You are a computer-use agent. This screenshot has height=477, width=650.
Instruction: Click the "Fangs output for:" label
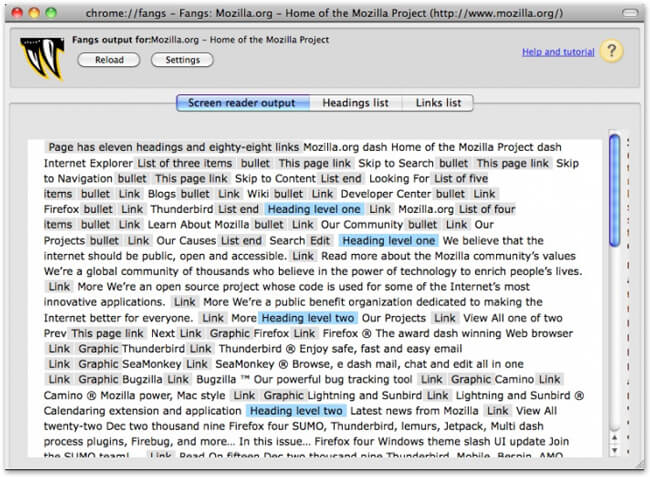coord(111,40)
